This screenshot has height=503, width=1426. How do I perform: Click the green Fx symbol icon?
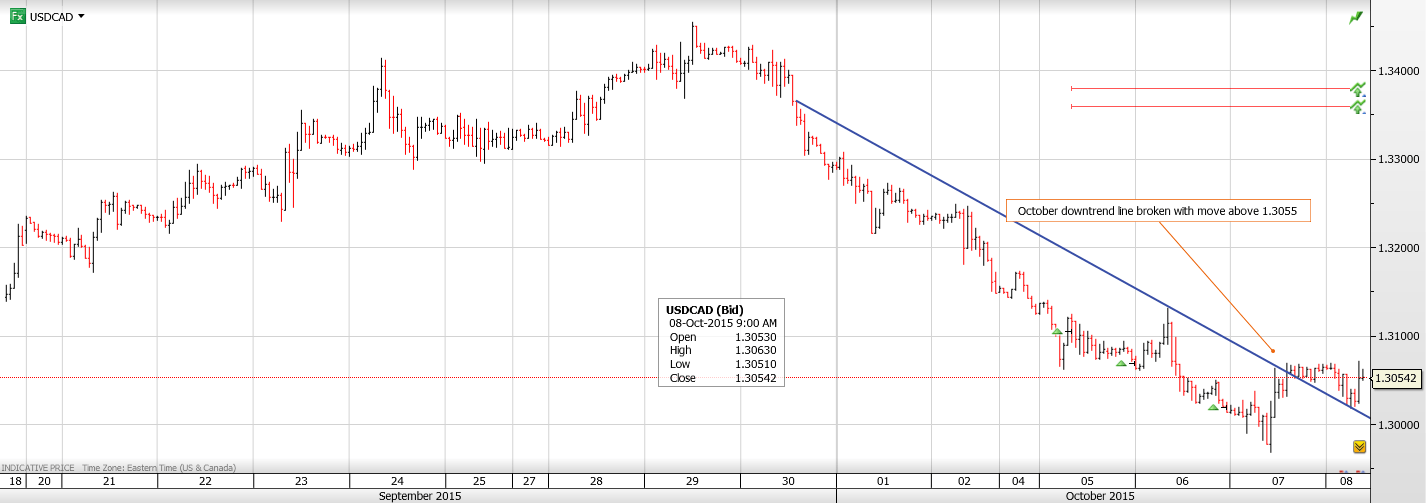[18, 16]
